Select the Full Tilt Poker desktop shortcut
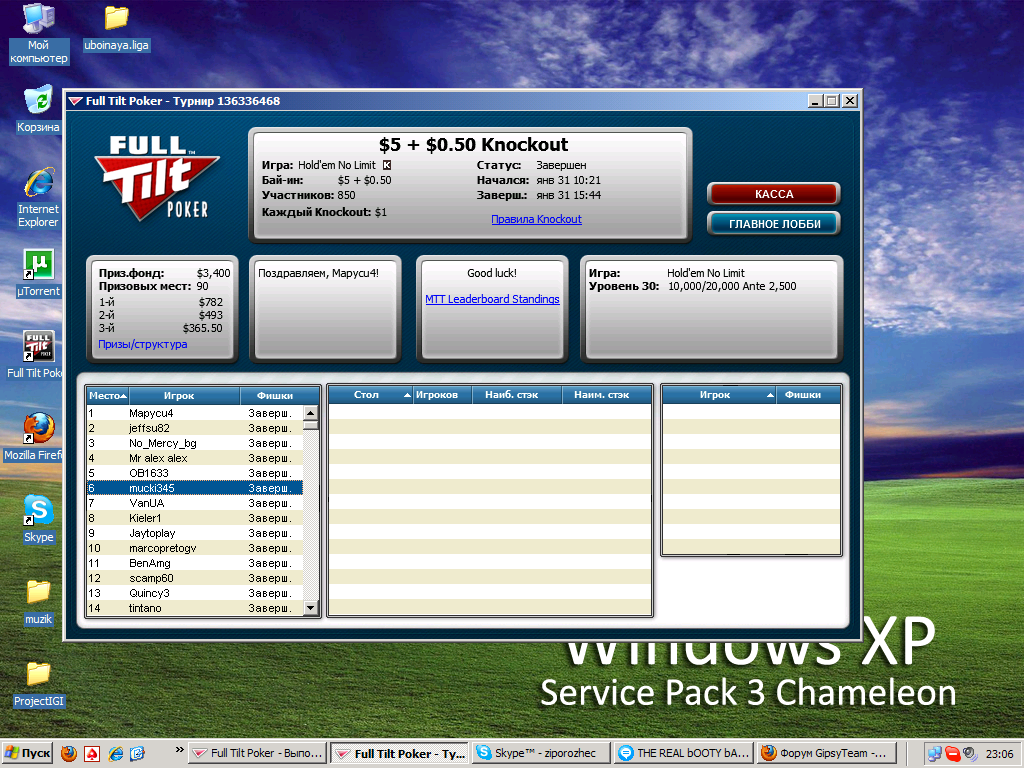 coord(35,354)
